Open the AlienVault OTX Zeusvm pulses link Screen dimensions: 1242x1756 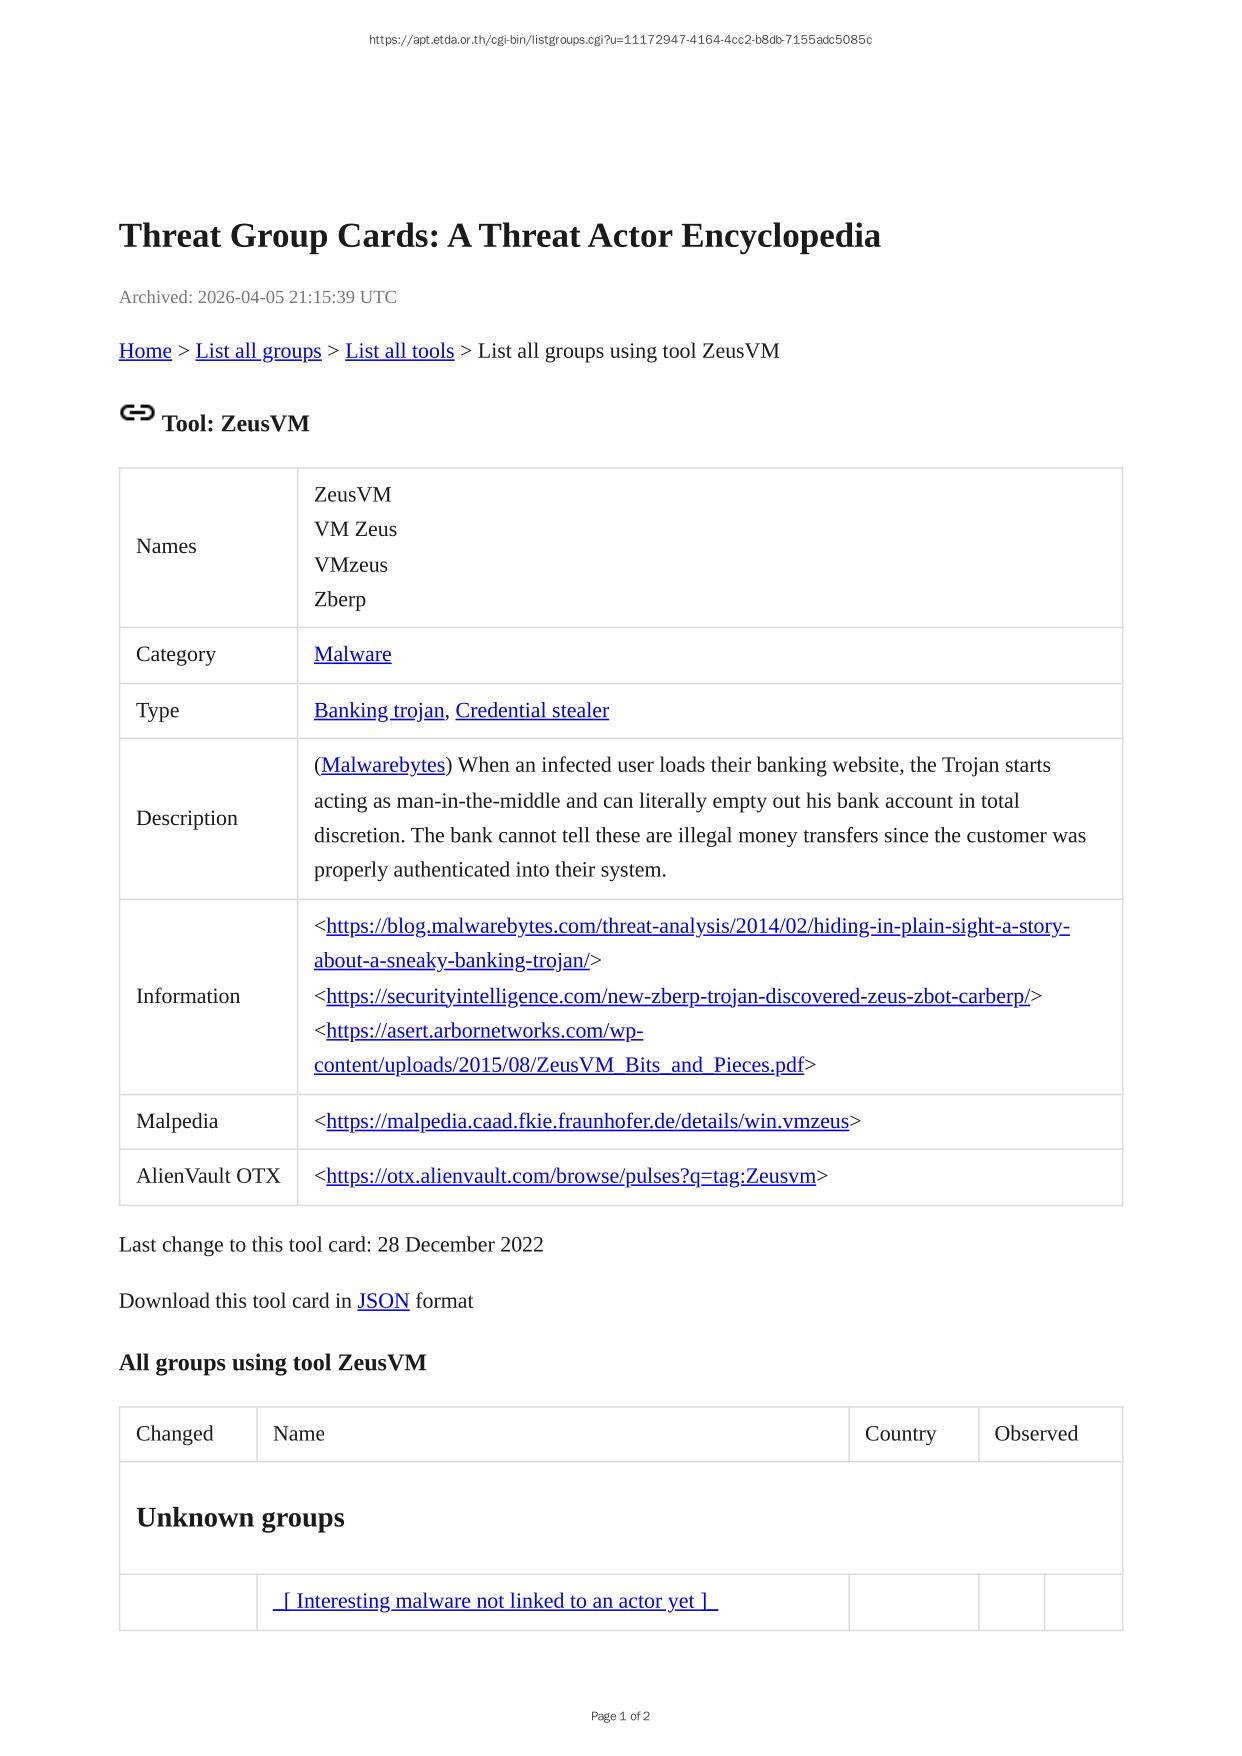click(x=570, y=1177)
